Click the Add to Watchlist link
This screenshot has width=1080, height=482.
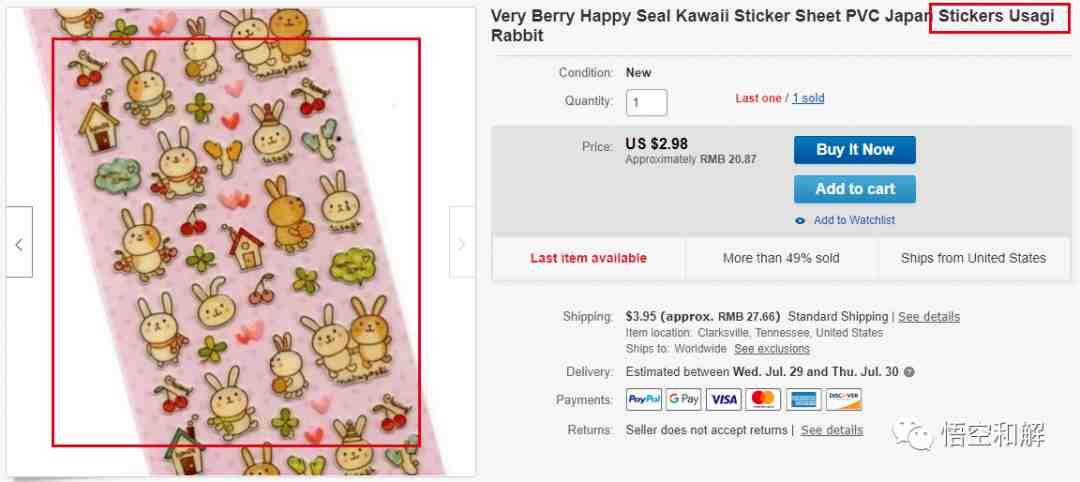854,220
